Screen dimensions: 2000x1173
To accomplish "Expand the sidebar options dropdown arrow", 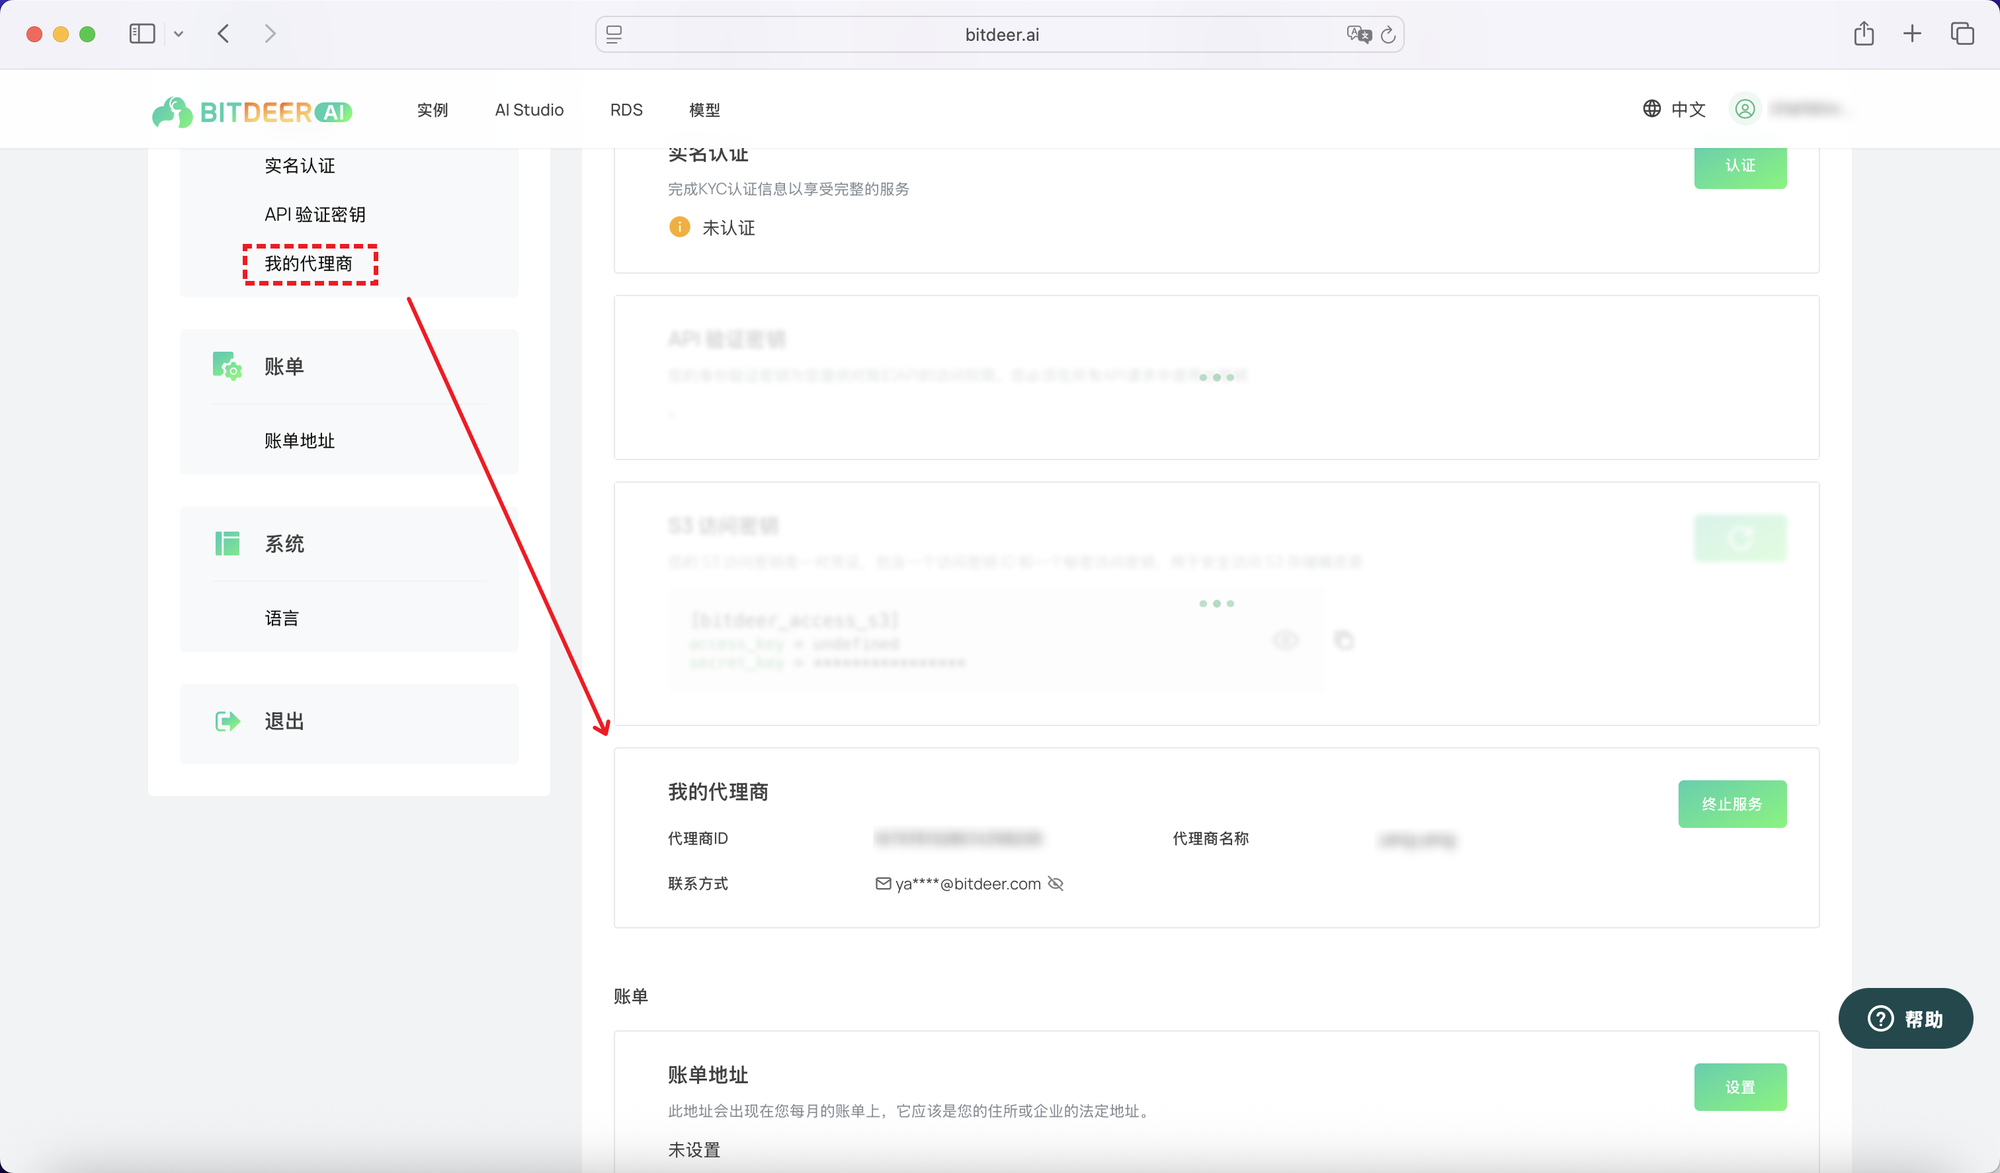I will [178, 34].
